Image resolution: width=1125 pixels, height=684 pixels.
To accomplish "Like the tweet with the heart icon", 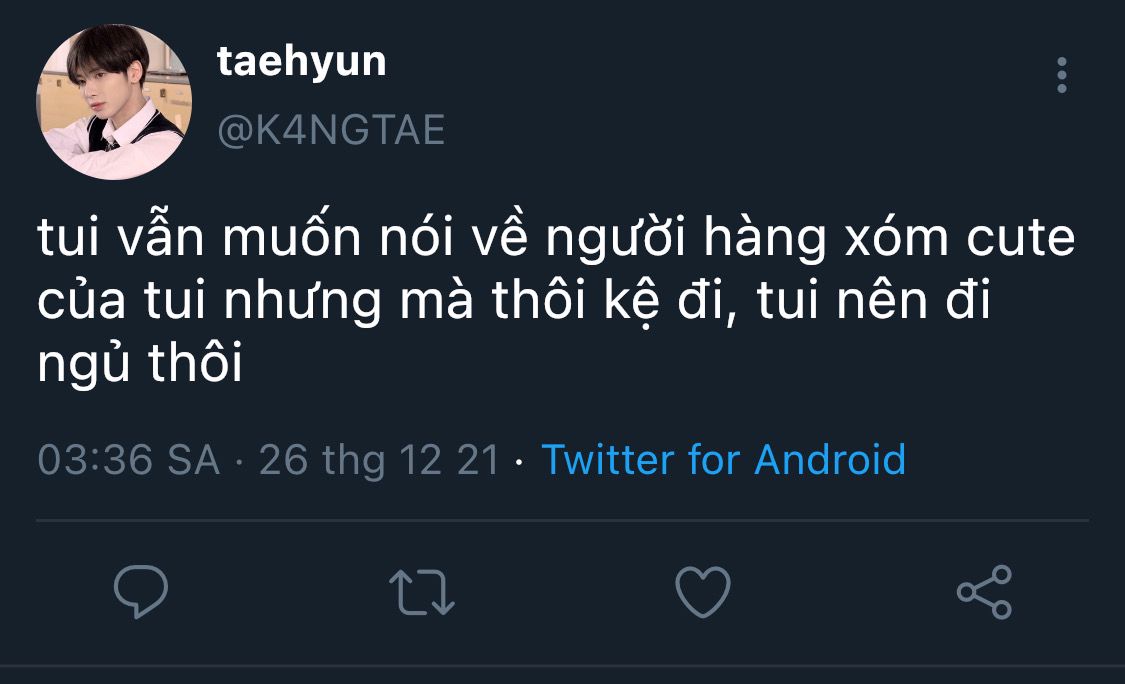I will [703, 591].
